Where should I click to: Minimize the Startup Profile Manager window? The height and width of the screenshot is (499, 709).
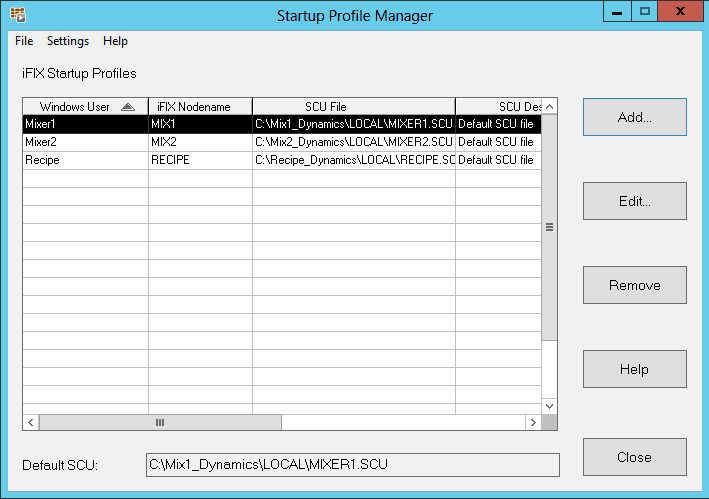pos(617,11)
